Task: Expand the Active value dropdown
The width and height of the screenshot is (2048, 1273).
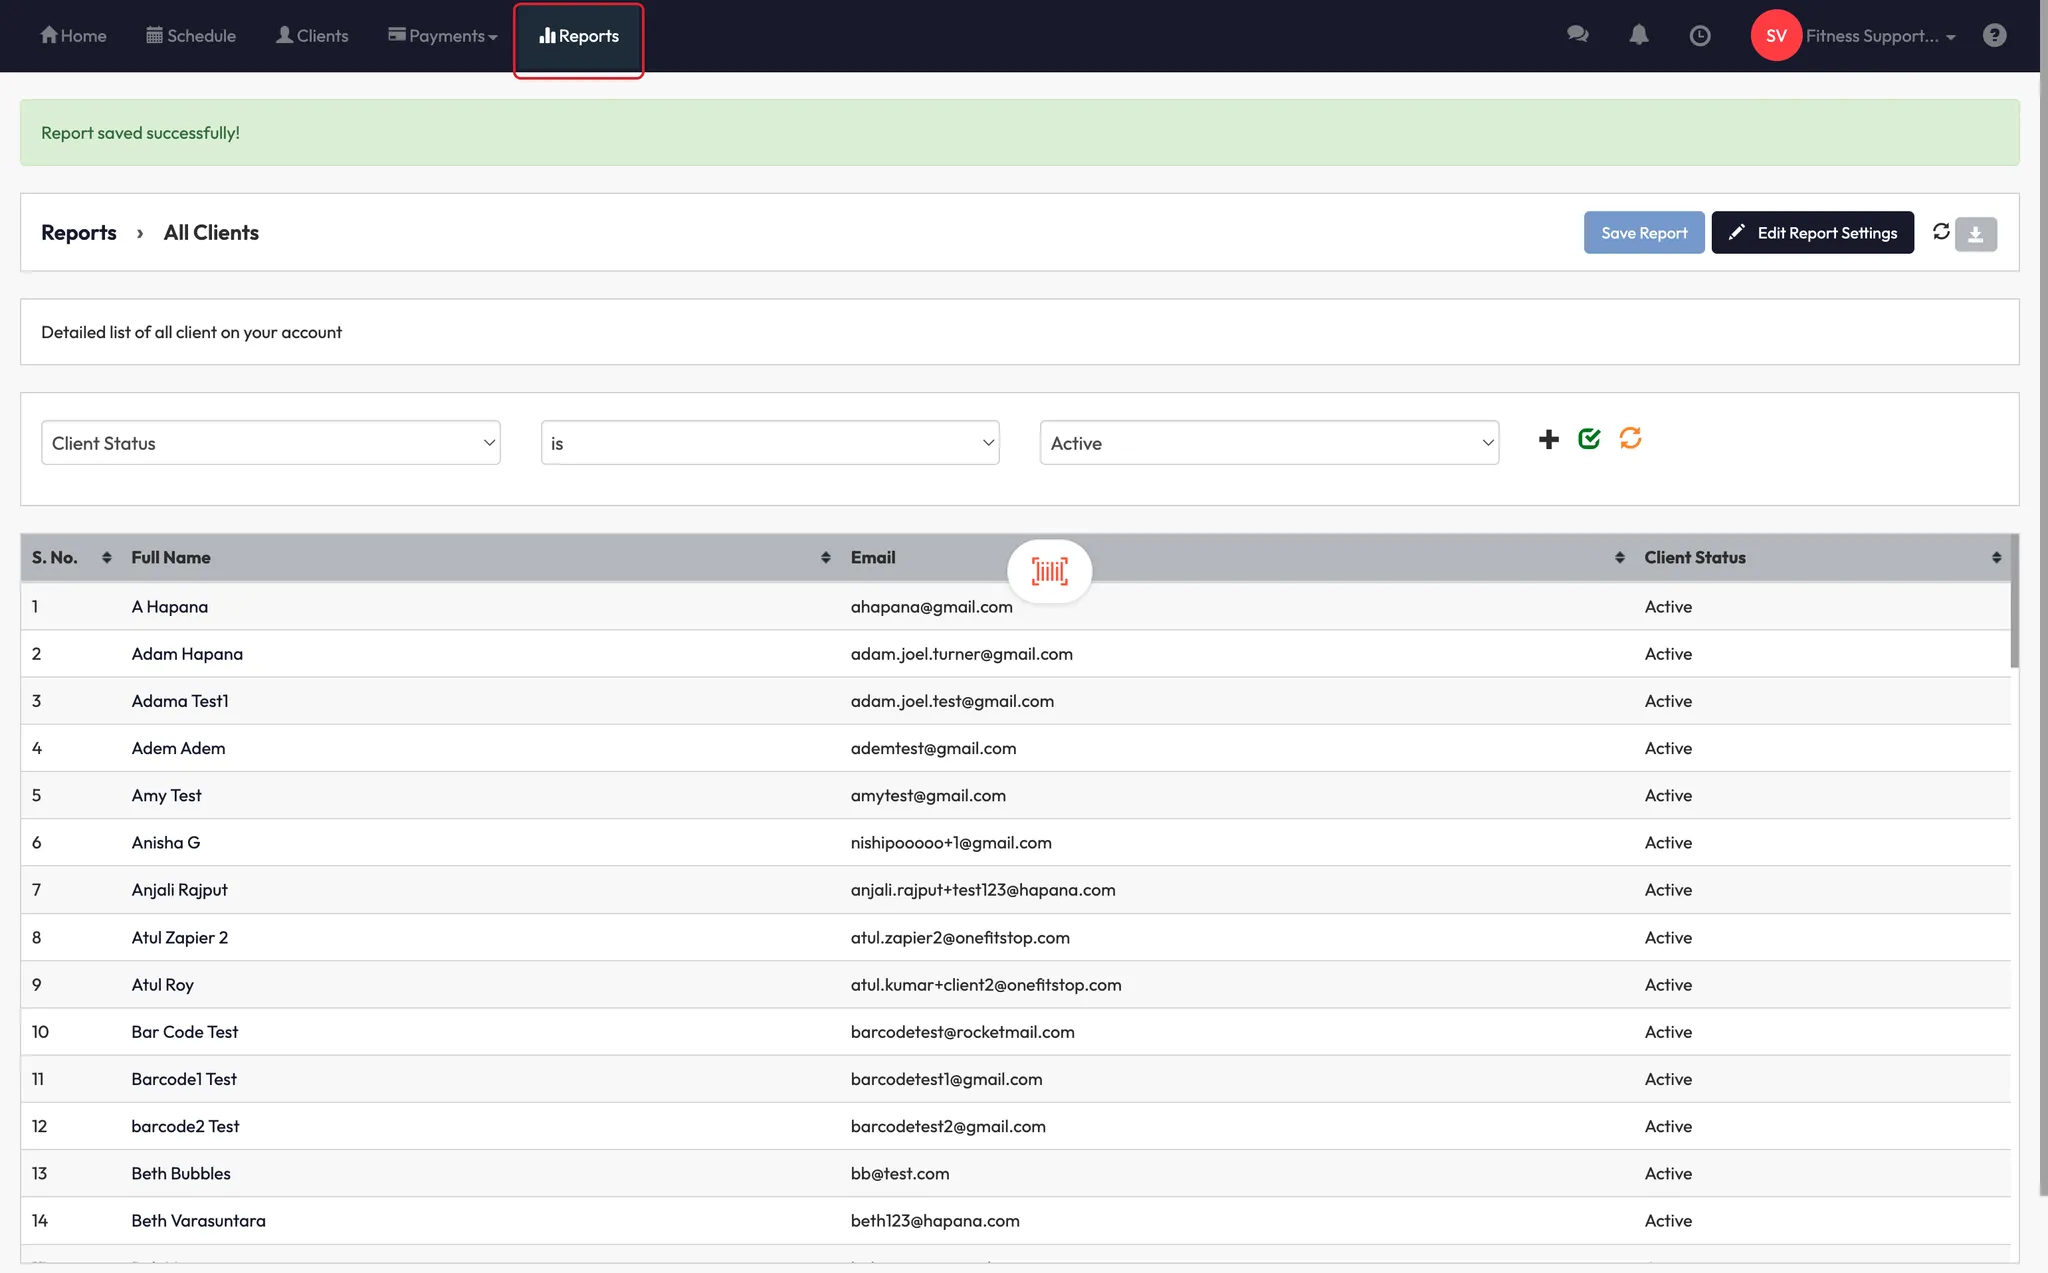Action: click(1268, 443)
